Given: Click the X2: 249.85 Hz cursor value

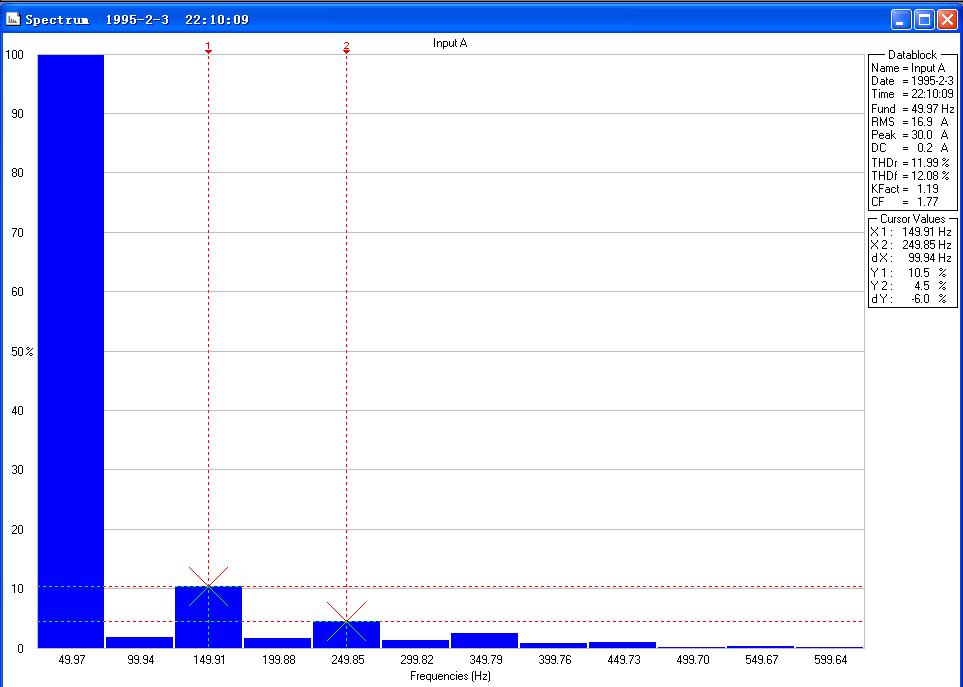Looking at the screenshot, I should tap(911, 245).
